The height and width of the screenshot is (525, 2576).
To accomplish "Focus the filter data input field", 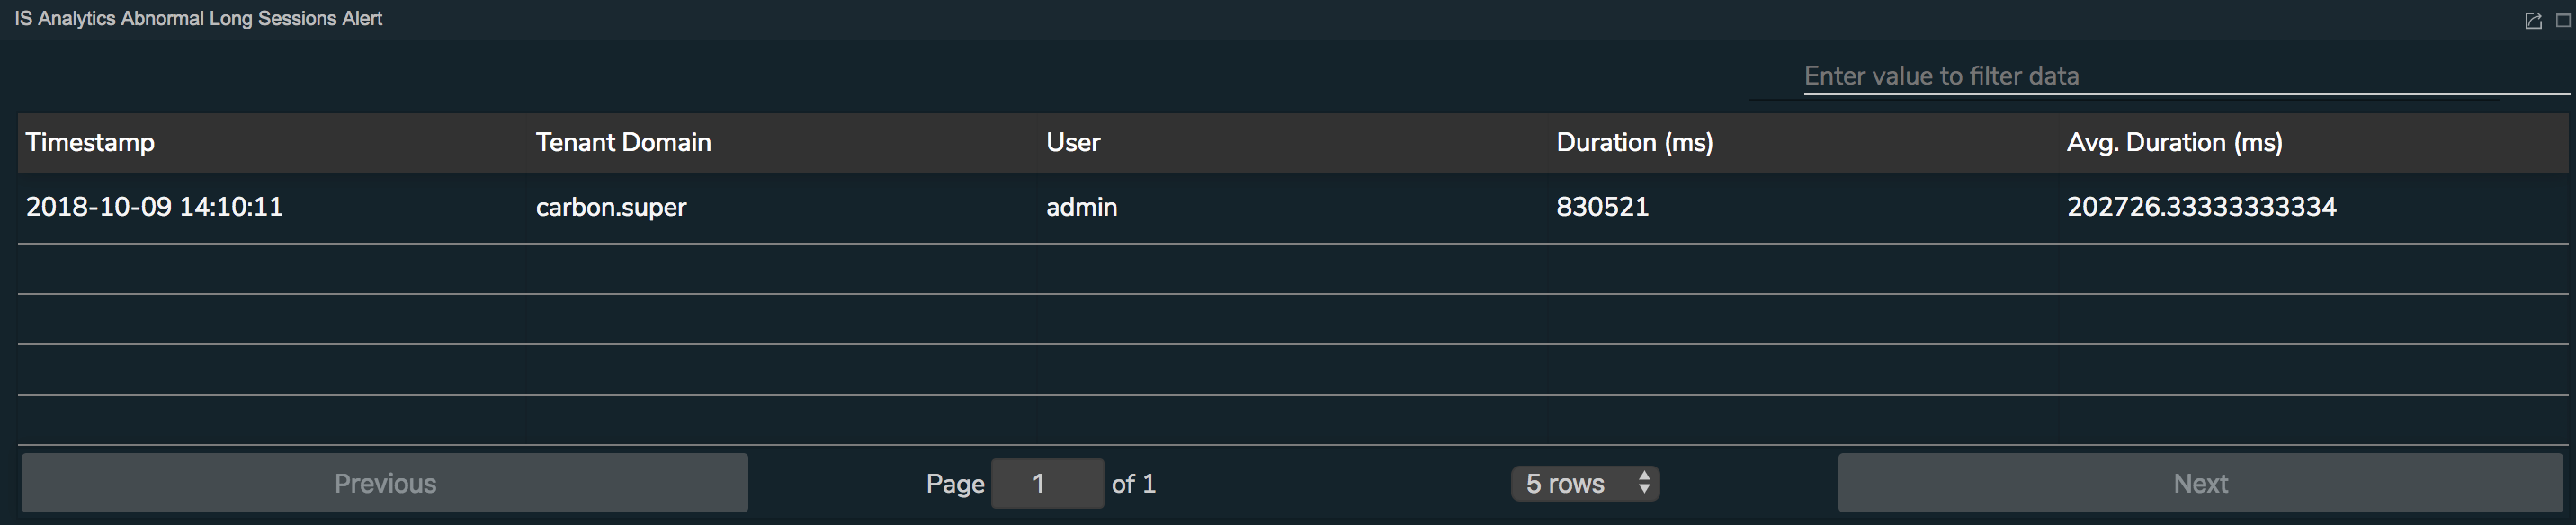I will click(2186, 76).
